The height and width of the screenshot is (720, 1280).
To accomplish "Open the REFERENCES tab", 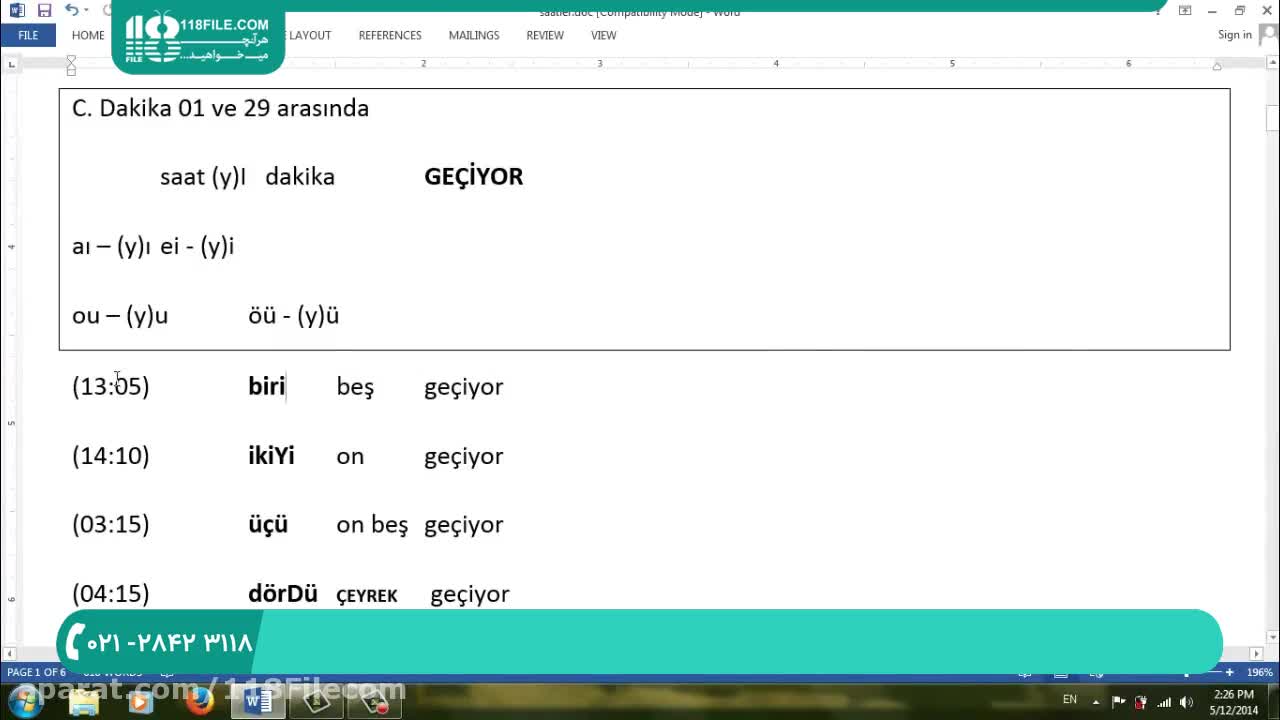I will coord(390,35).
